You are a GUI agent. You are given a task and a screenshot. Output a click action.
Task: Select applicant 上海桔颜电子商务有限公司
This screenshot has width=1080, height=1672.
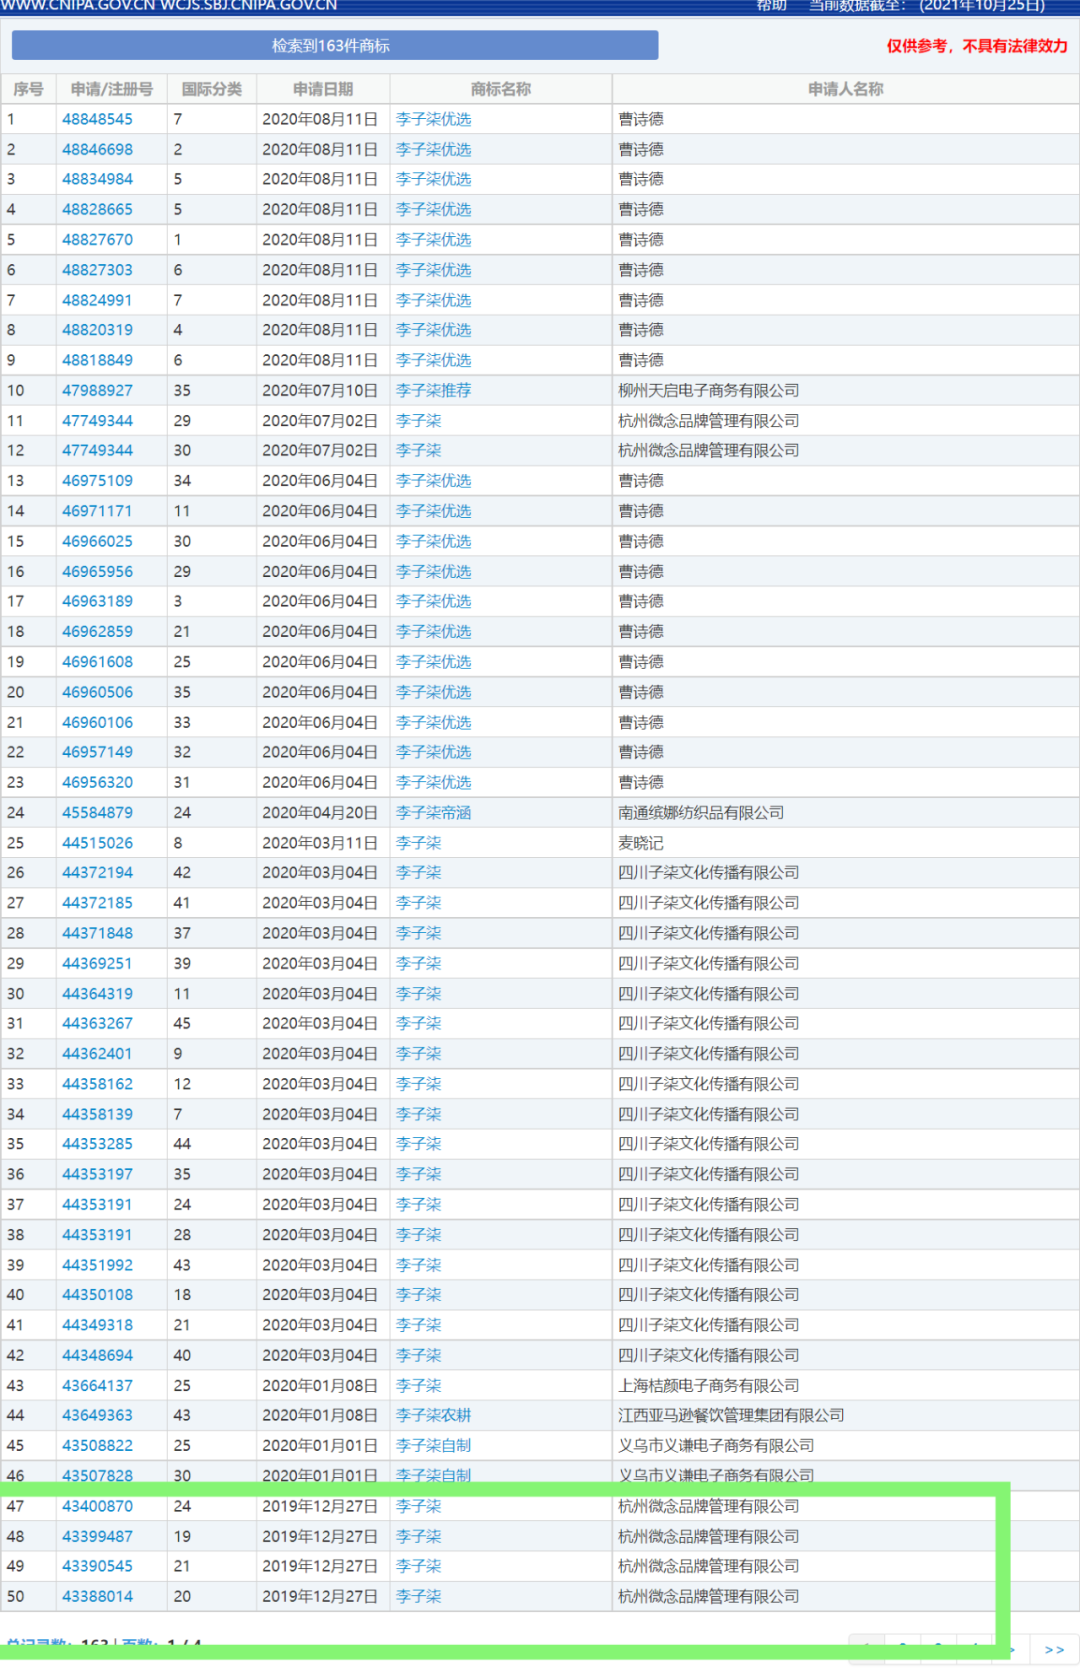point(709,1386)
